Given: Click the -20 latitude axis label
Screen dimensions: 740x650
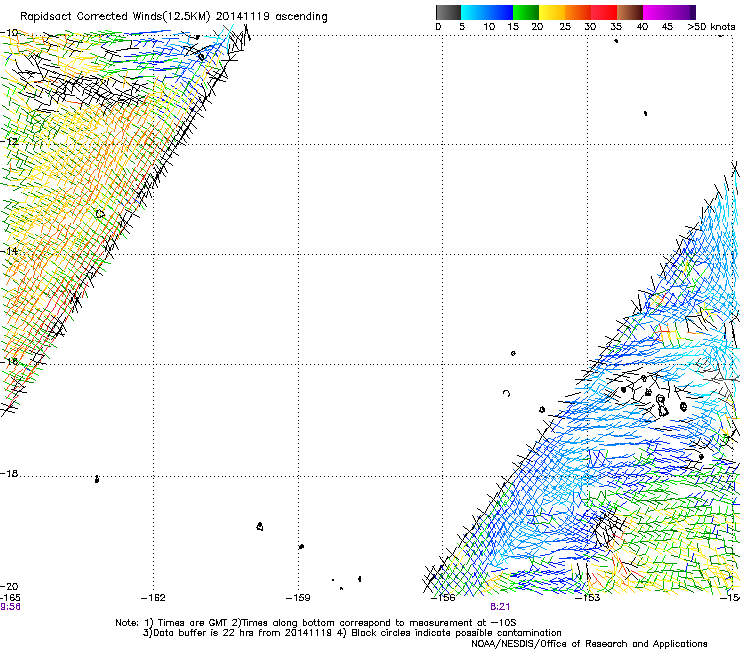Looking at the screenshot, I should (x=9, y=586).
